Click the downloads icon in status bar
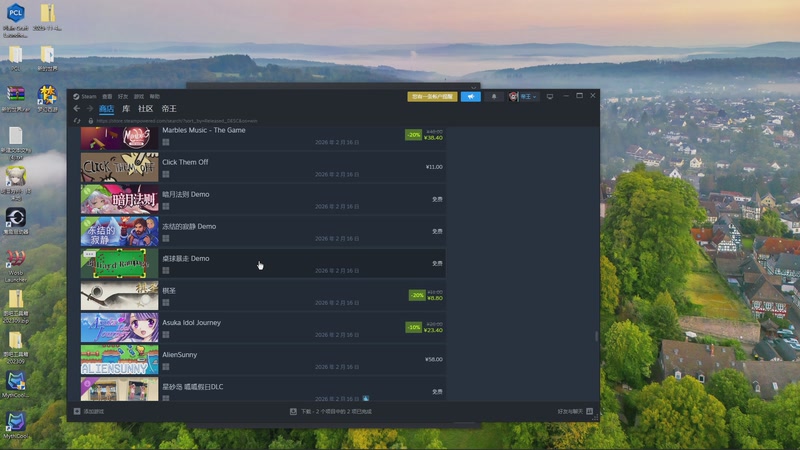This screenshot has width=800, height=450. [x=293, y=412]
